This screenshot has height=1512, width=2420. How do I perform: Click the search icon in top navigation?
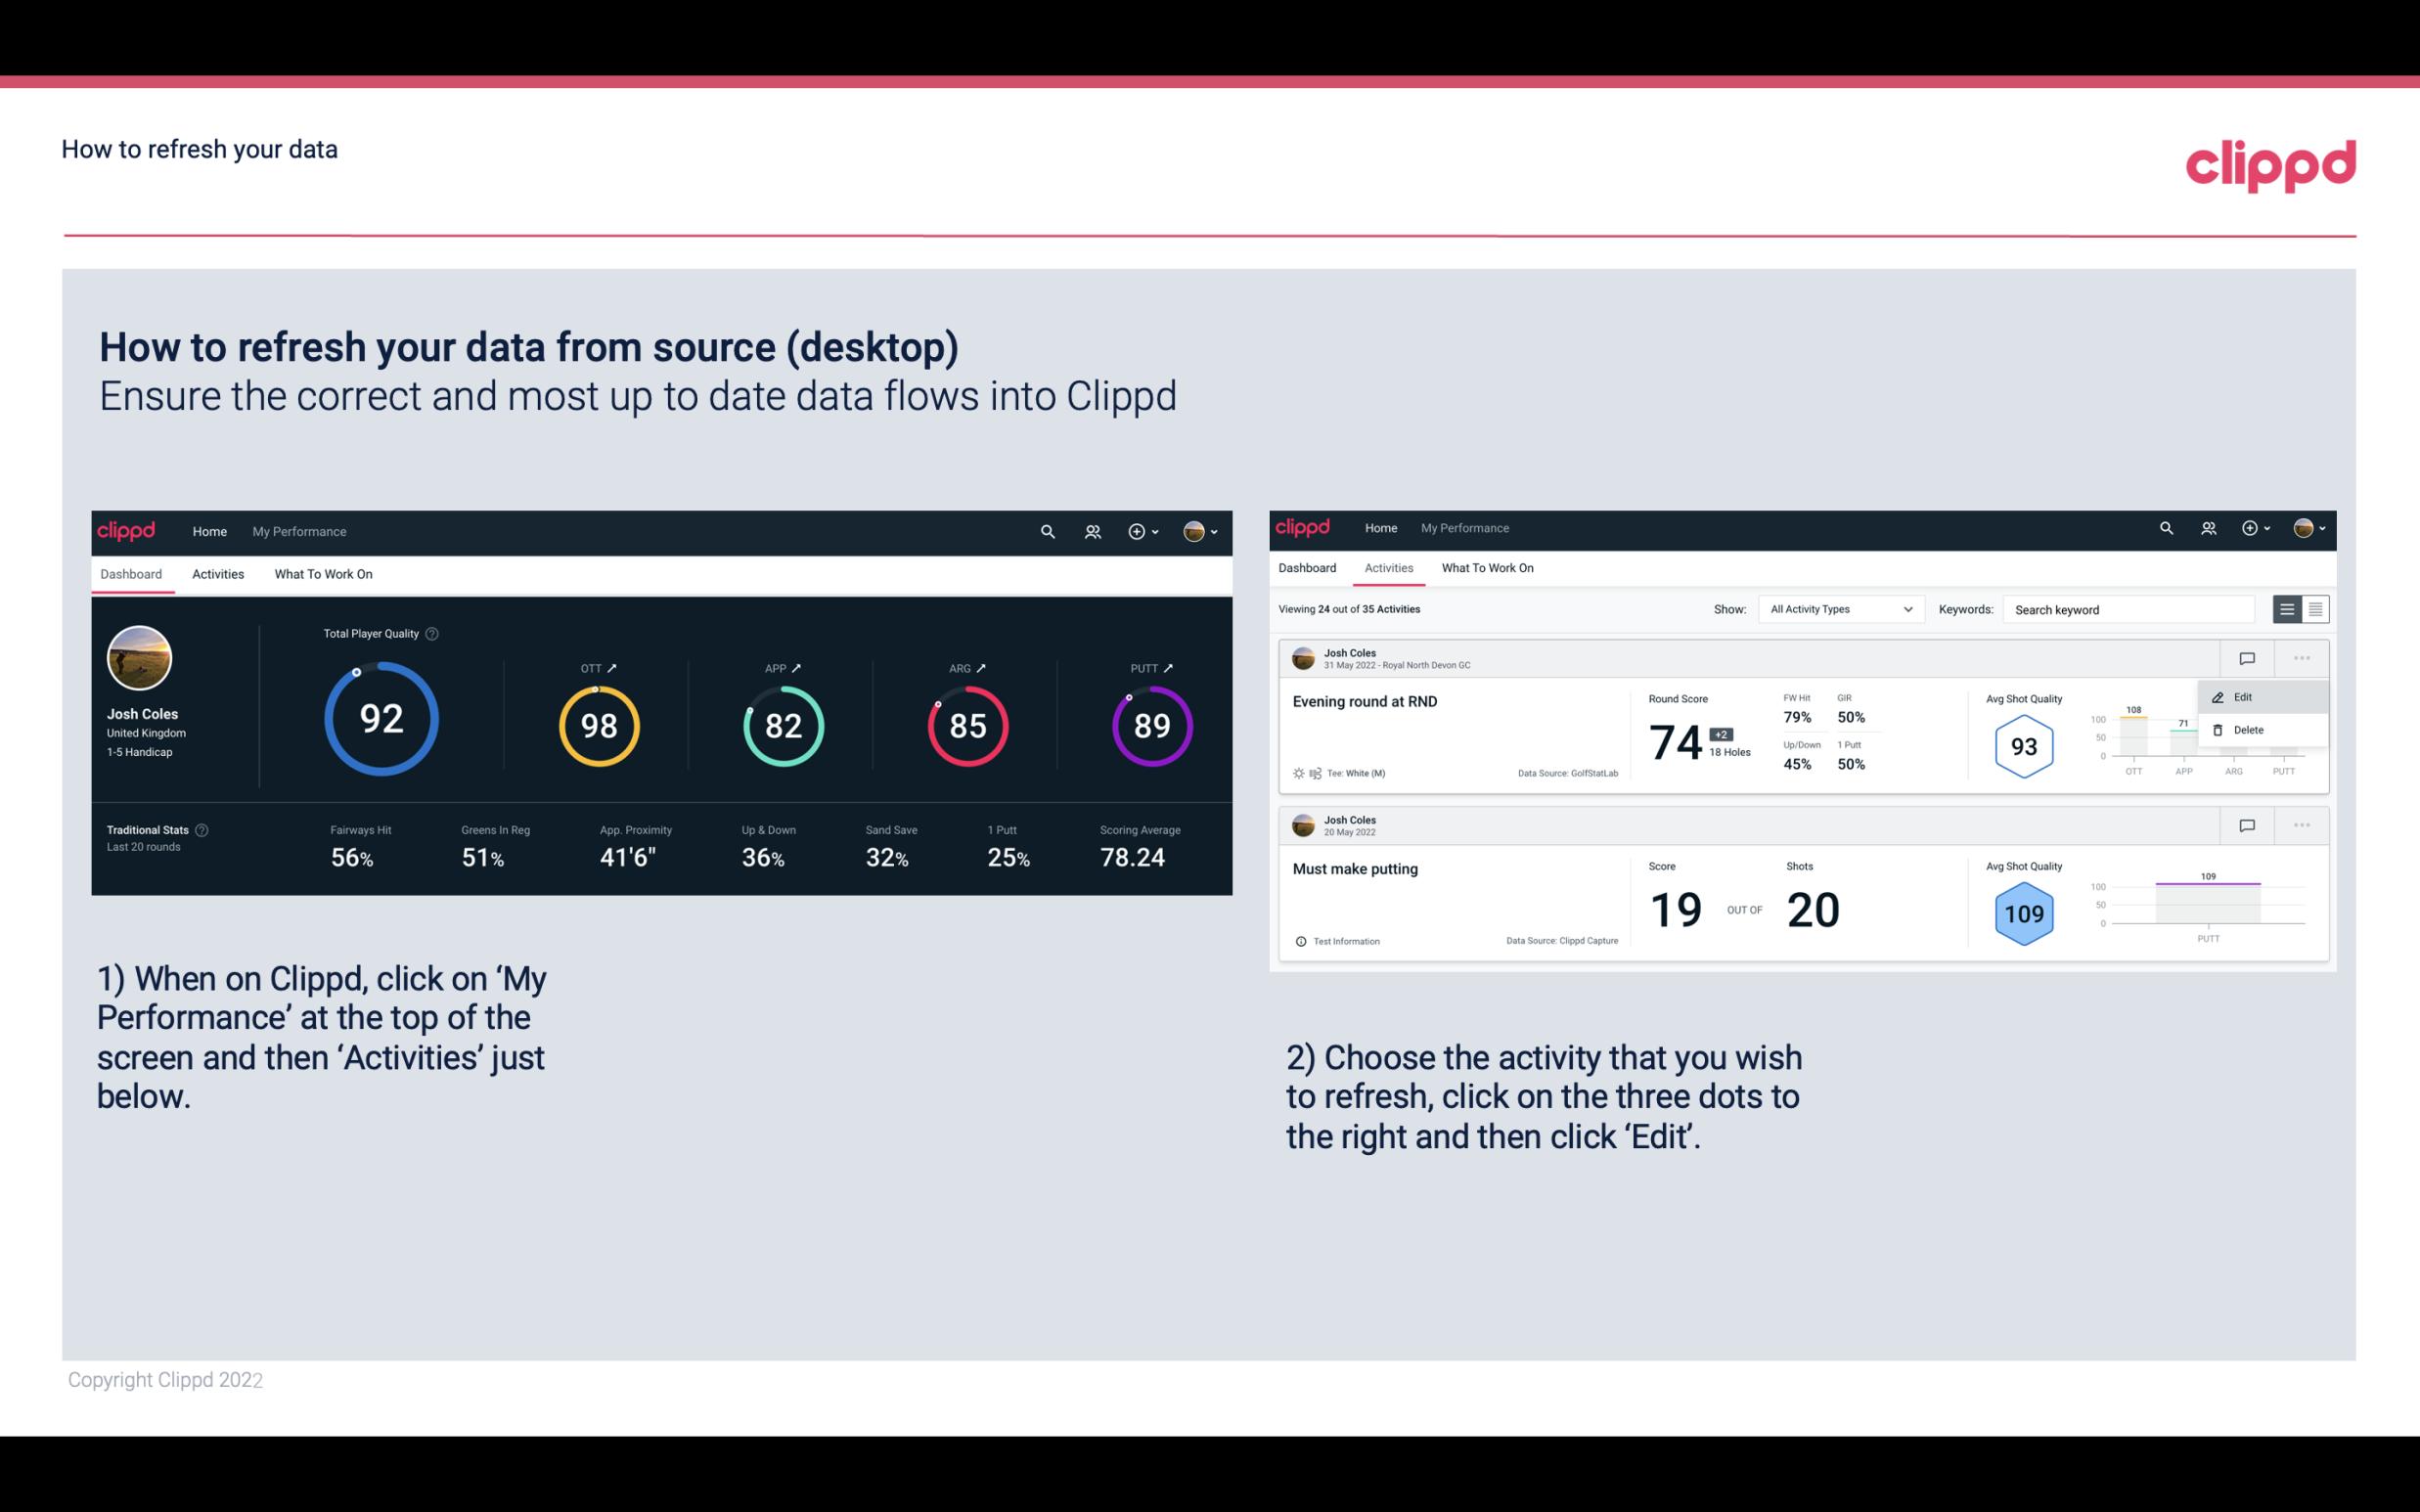click(x=1047, y=531)
